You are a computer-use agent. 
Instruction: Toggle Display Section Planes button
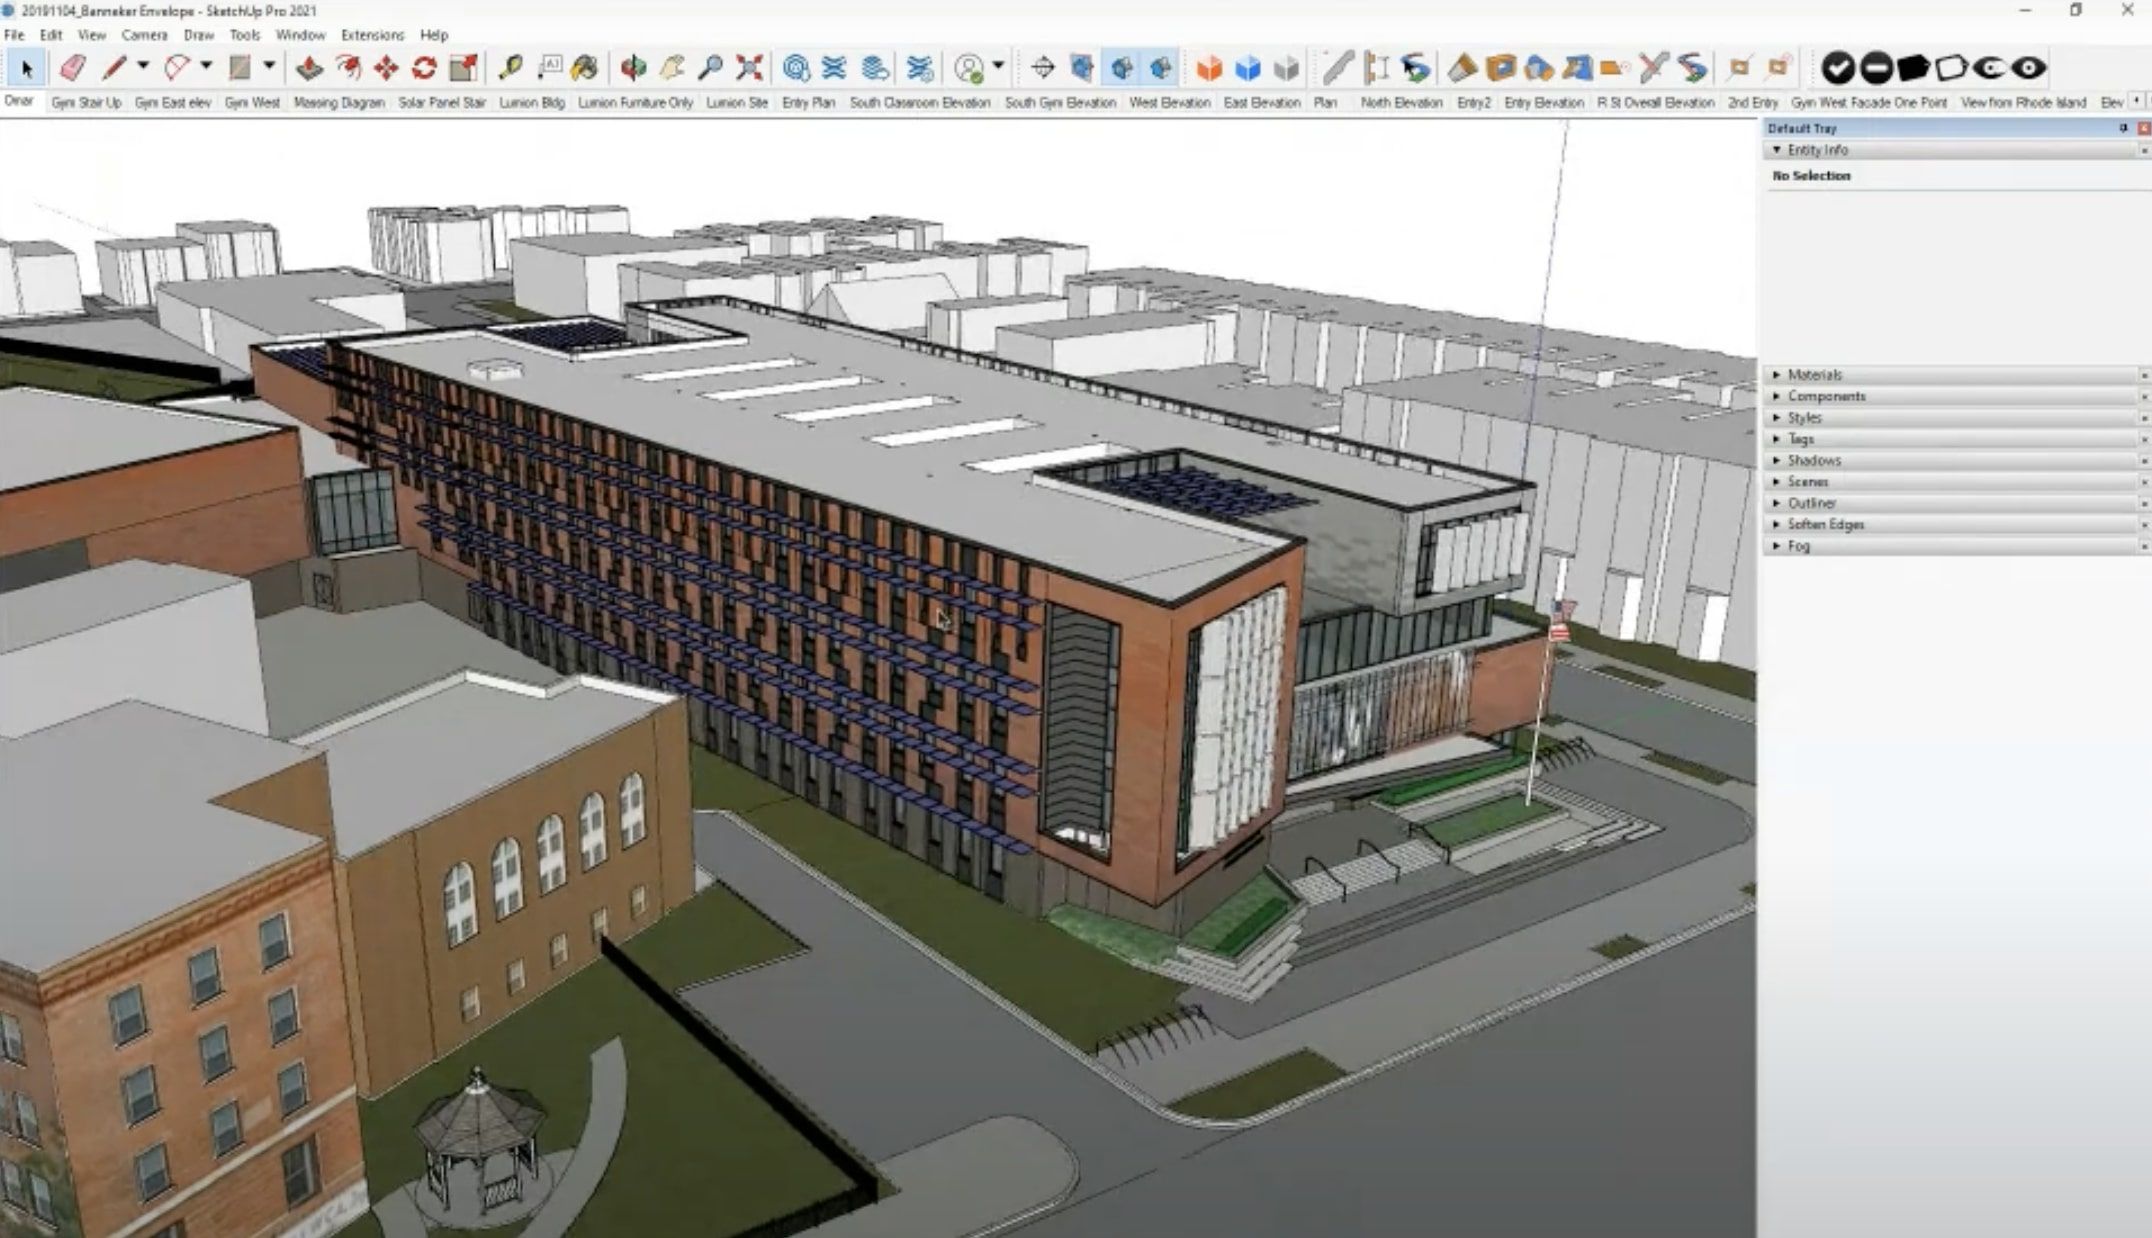point(1082,68)
